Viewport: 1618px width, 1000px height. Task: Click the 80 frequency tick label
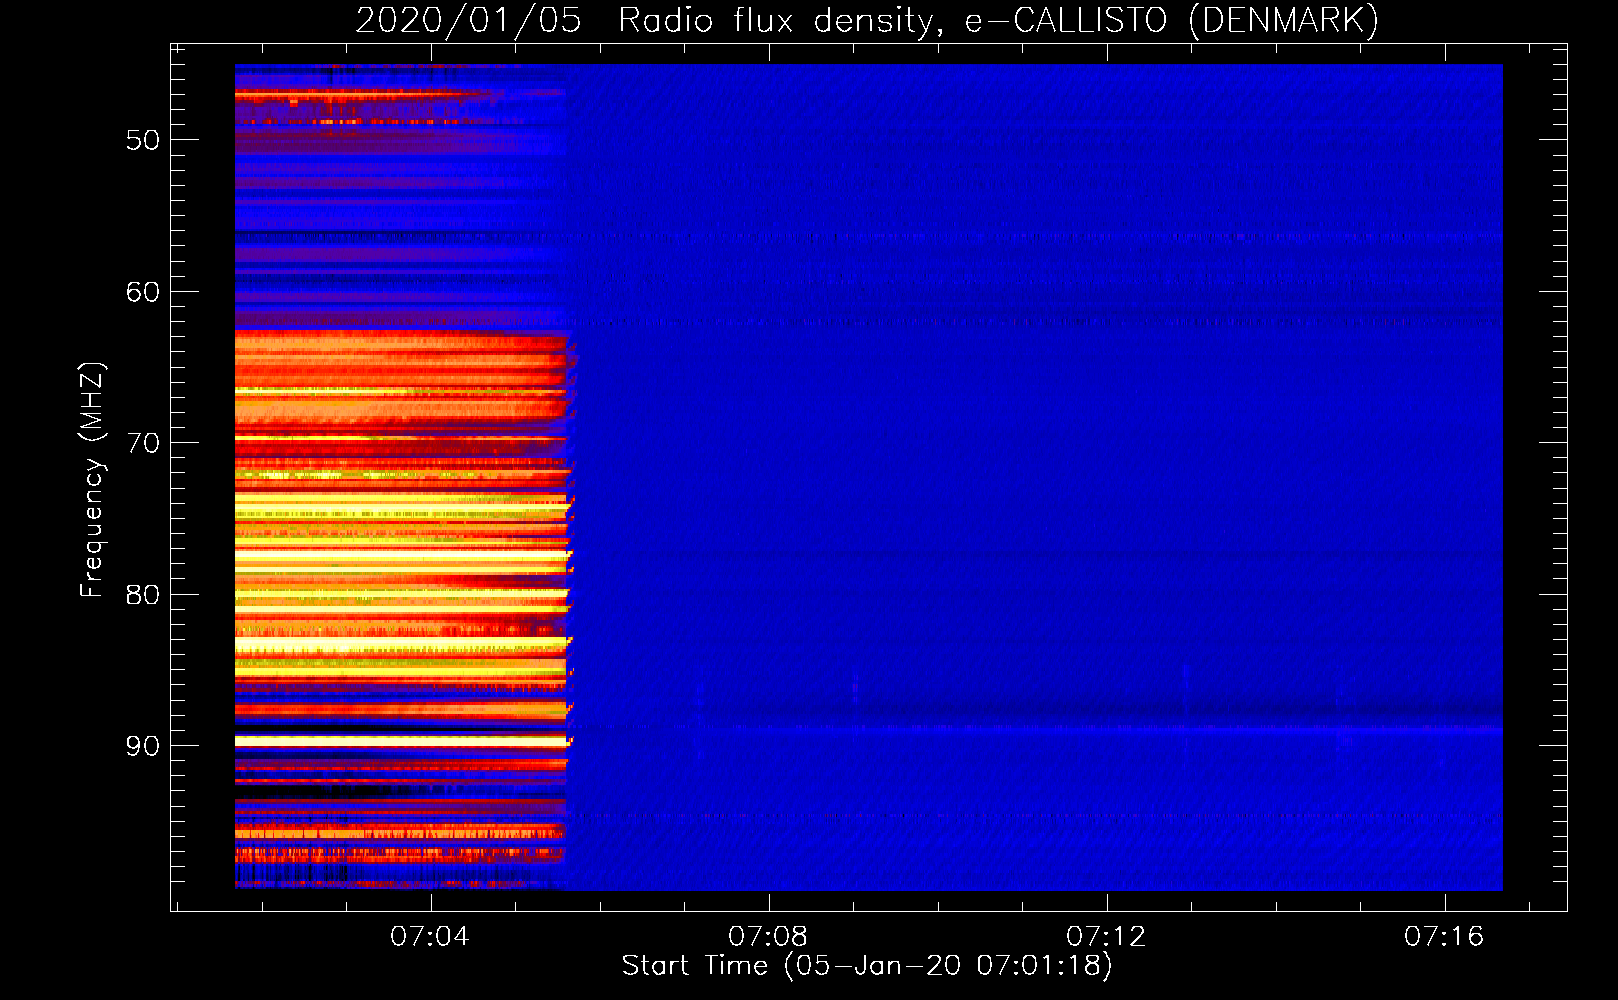[x=143, y=595]
